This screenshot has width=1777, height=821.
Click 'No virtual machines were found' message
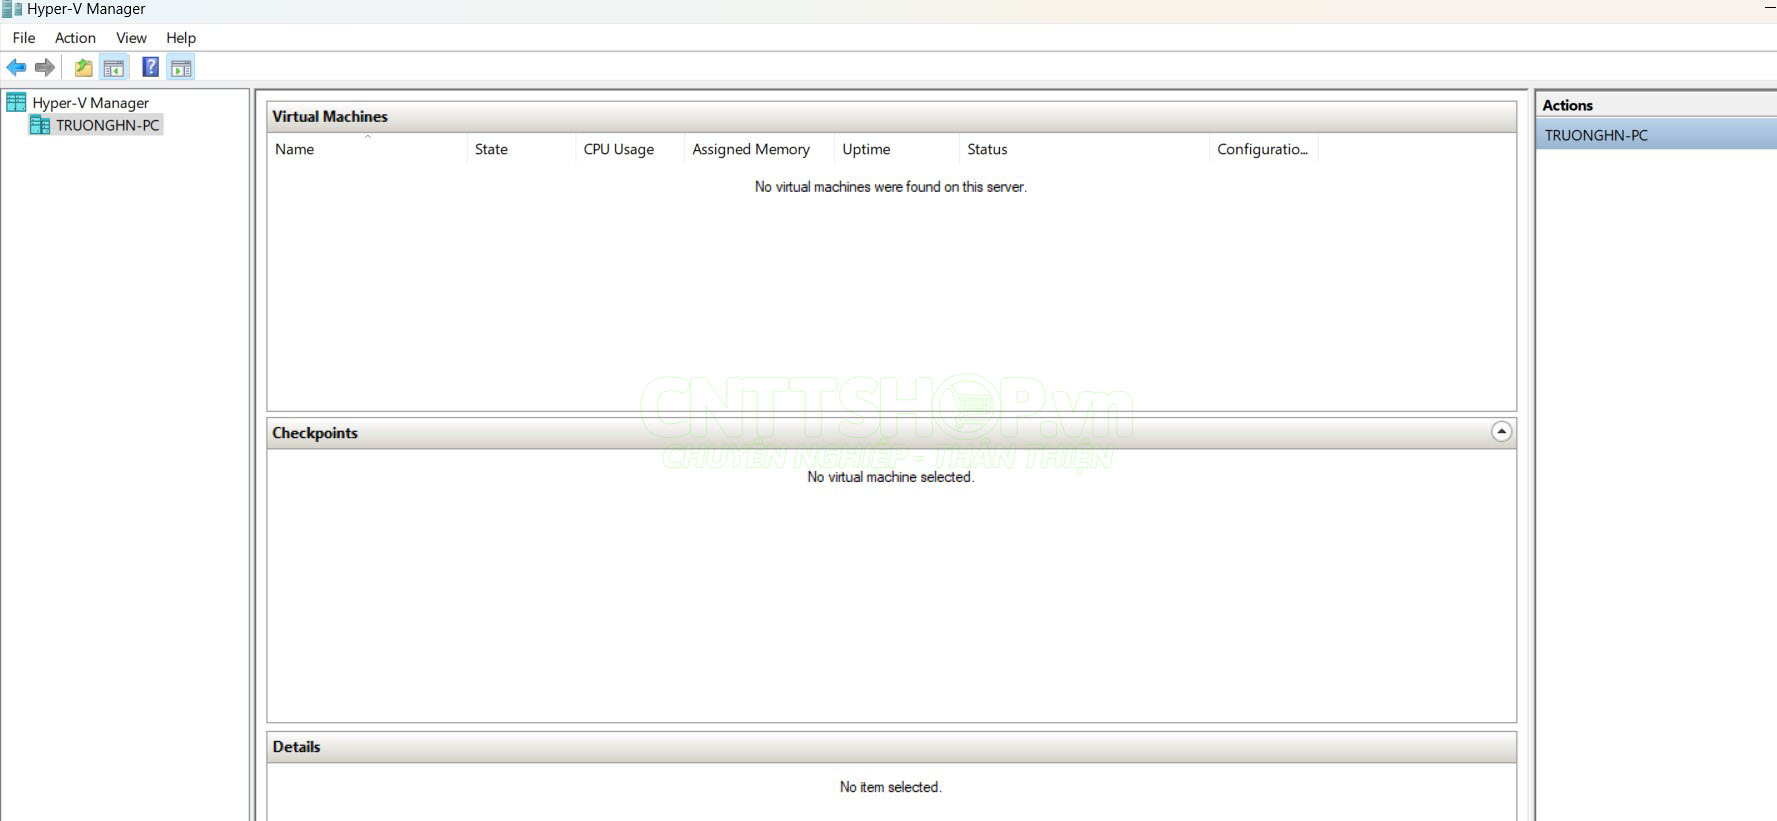click(x=891, y=187)
